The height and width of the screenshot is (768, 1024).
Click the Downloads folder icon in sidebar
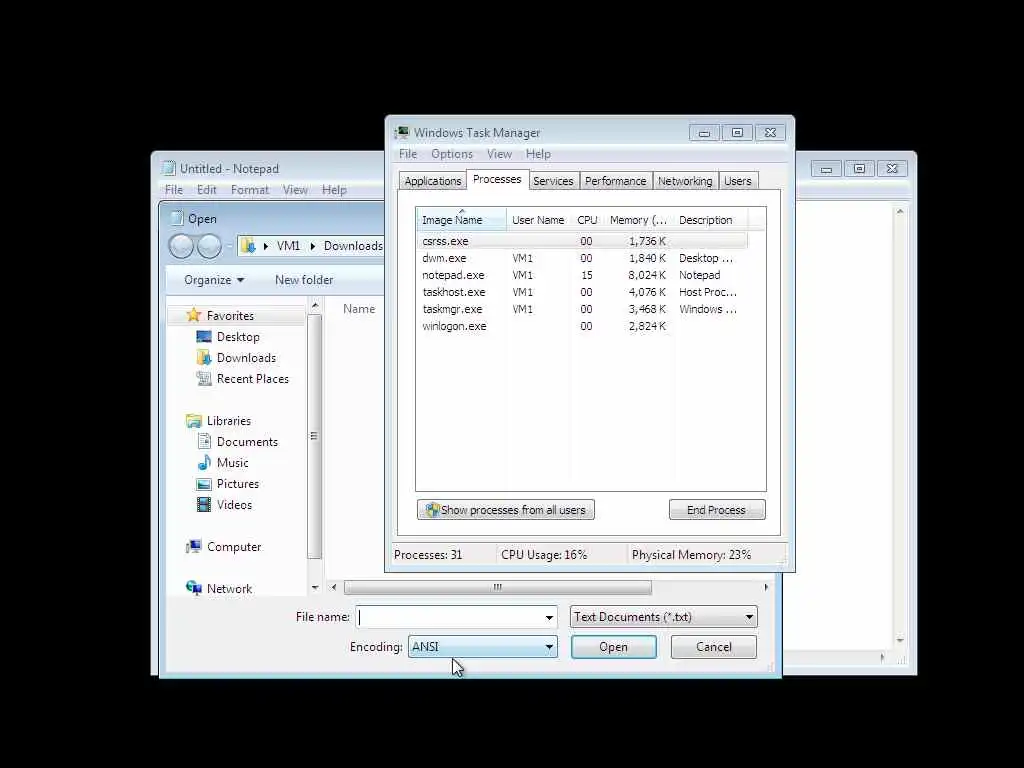tap(204, 358)
